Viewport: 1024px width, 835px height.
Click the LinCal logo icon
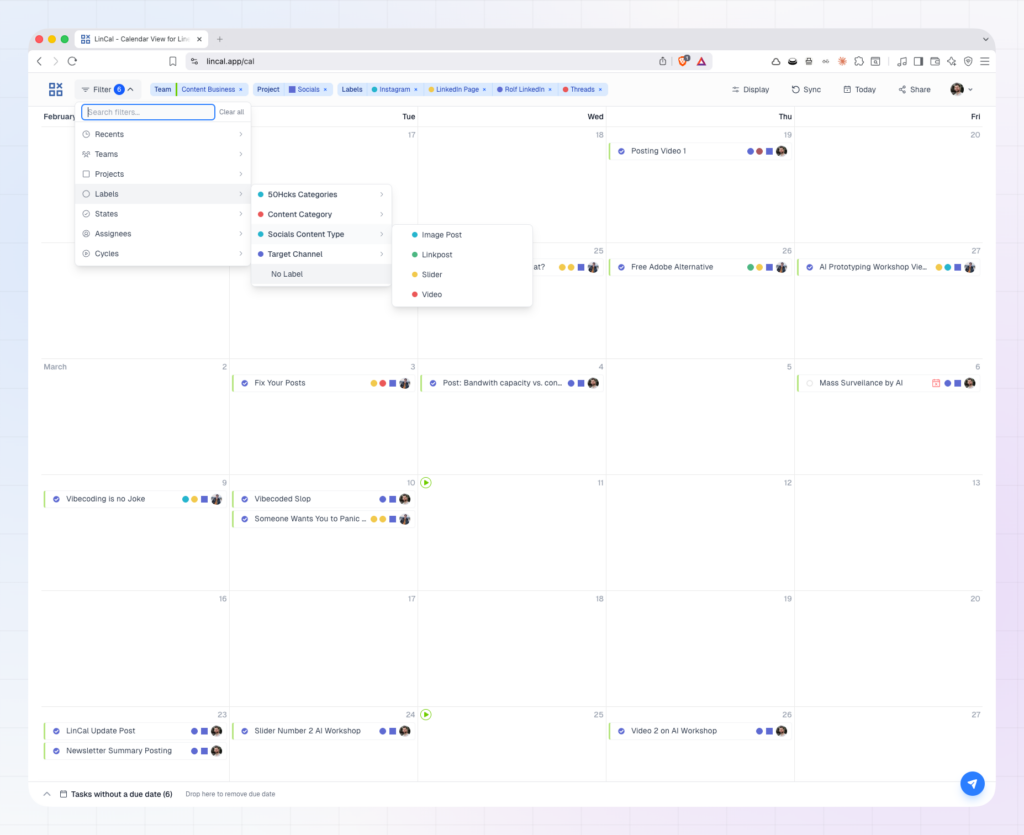click(x=56, y=90)
